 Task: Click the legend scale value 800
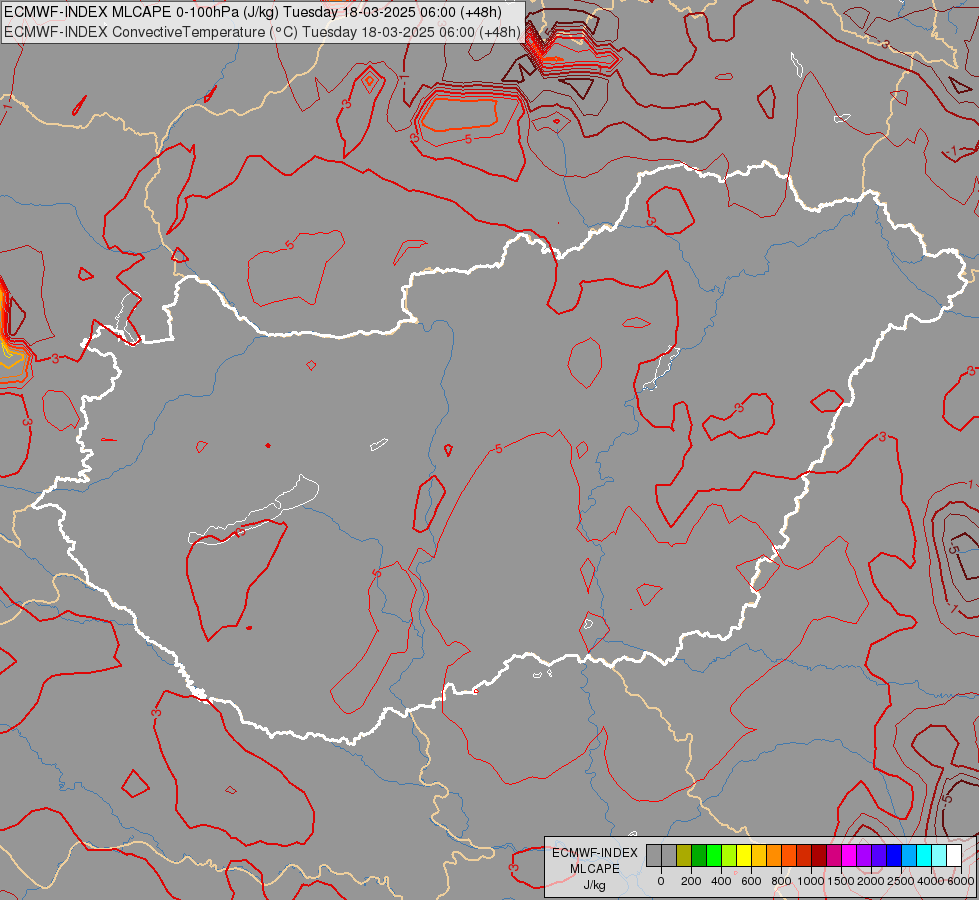coord(781,881)
